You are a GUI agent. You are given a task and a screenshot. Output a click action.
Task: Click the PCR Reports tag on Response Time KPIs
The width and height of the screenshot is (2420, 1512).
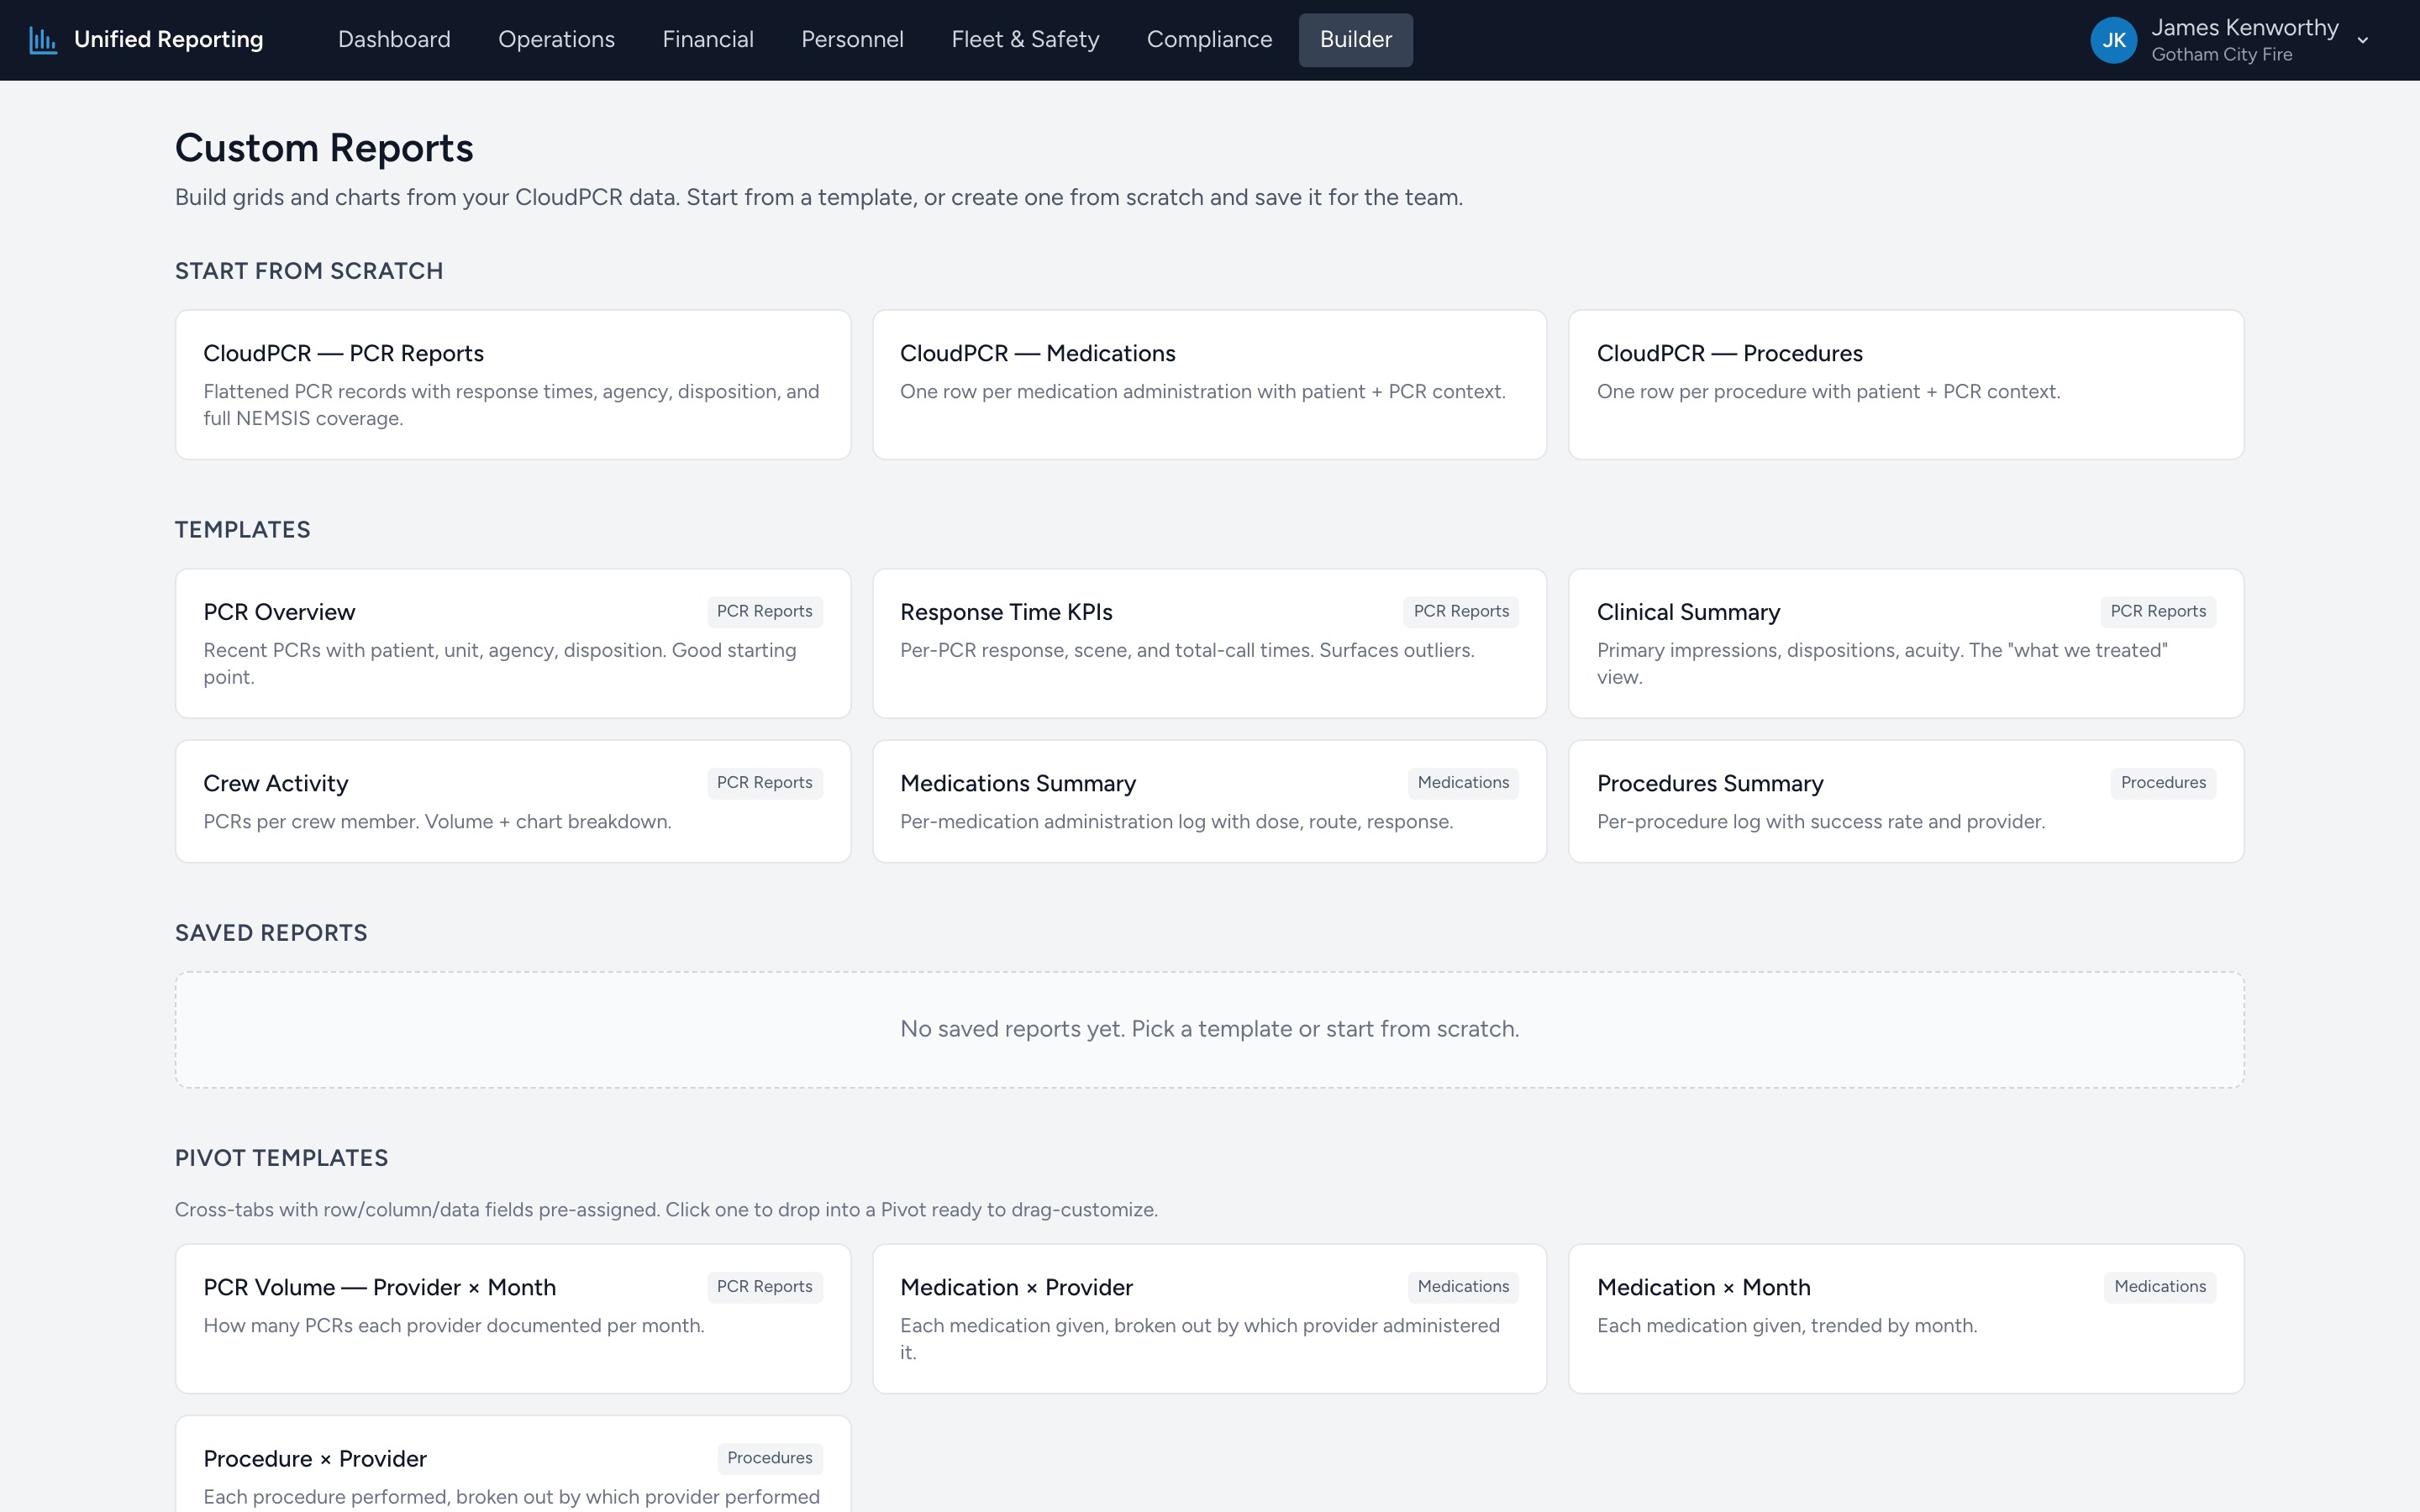pyautogui.click(x=1461, y=612)
